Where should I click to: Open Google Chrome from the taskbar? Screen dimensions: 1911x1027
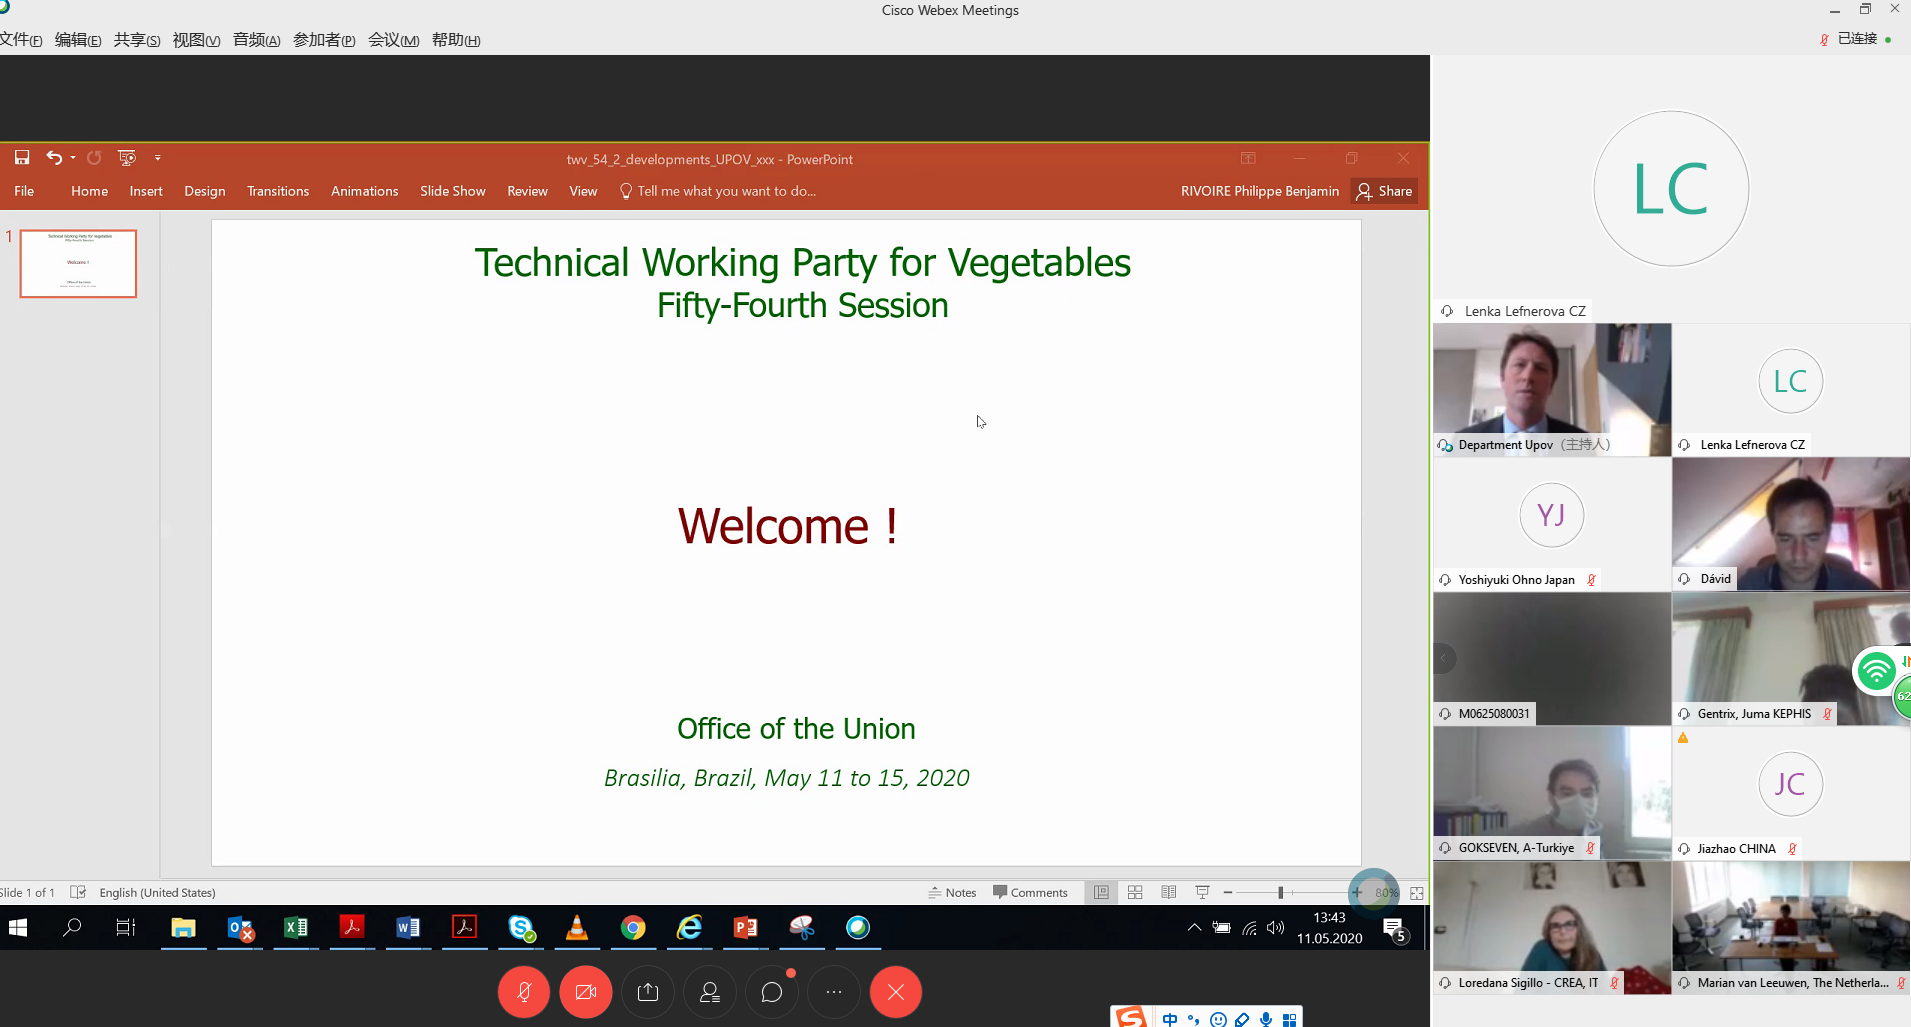coord(633,928)
